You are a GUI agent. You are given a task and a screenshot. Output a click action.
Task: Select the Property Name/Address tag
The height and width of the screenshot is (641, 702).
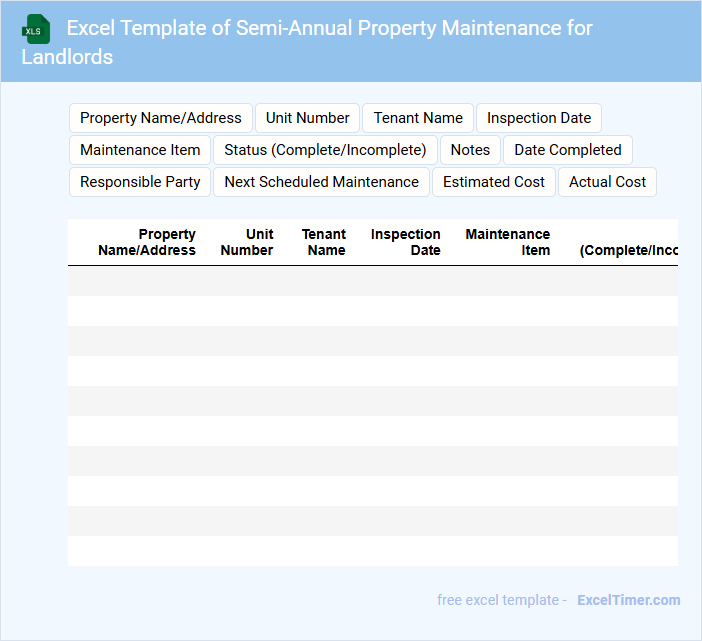(161, 118)
